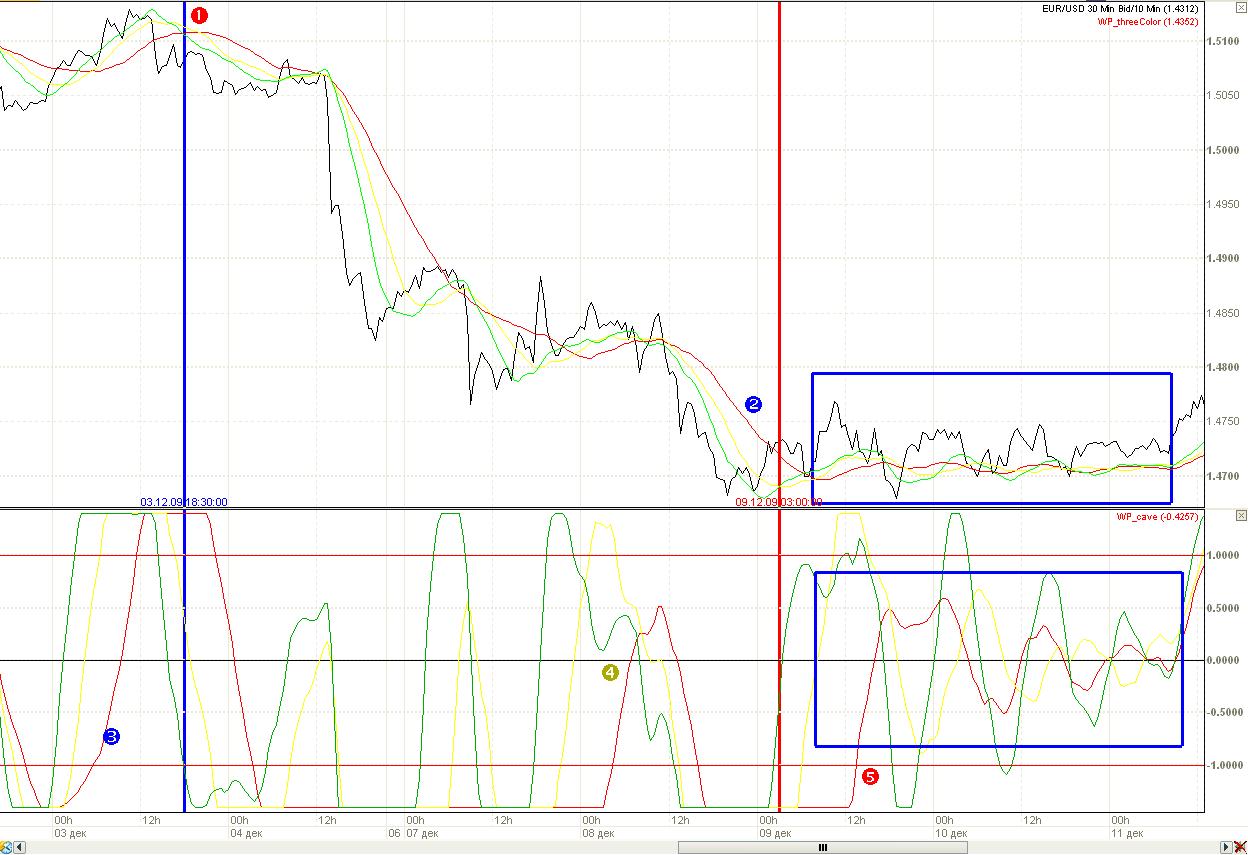Click the 10 дек date axis label

click(951, 833)
